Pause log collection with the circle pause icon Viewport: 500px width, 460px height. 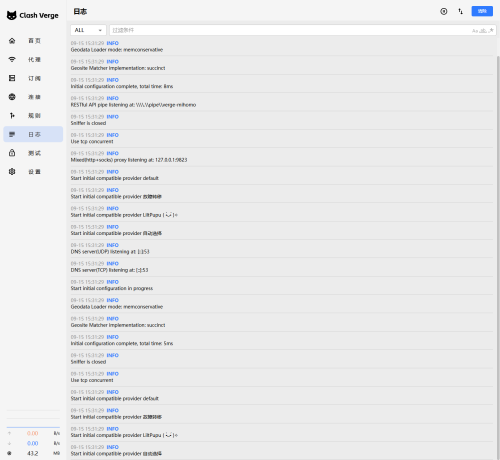point(444,11)
